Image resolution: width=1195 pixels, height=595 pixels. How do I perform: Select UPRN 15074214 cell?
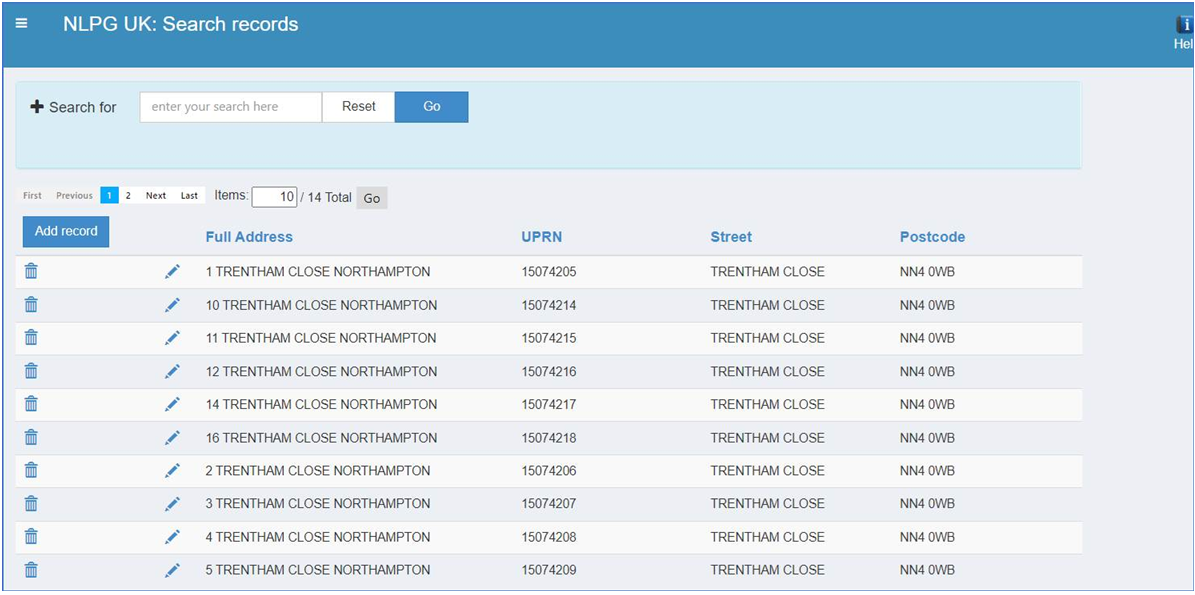549,305
